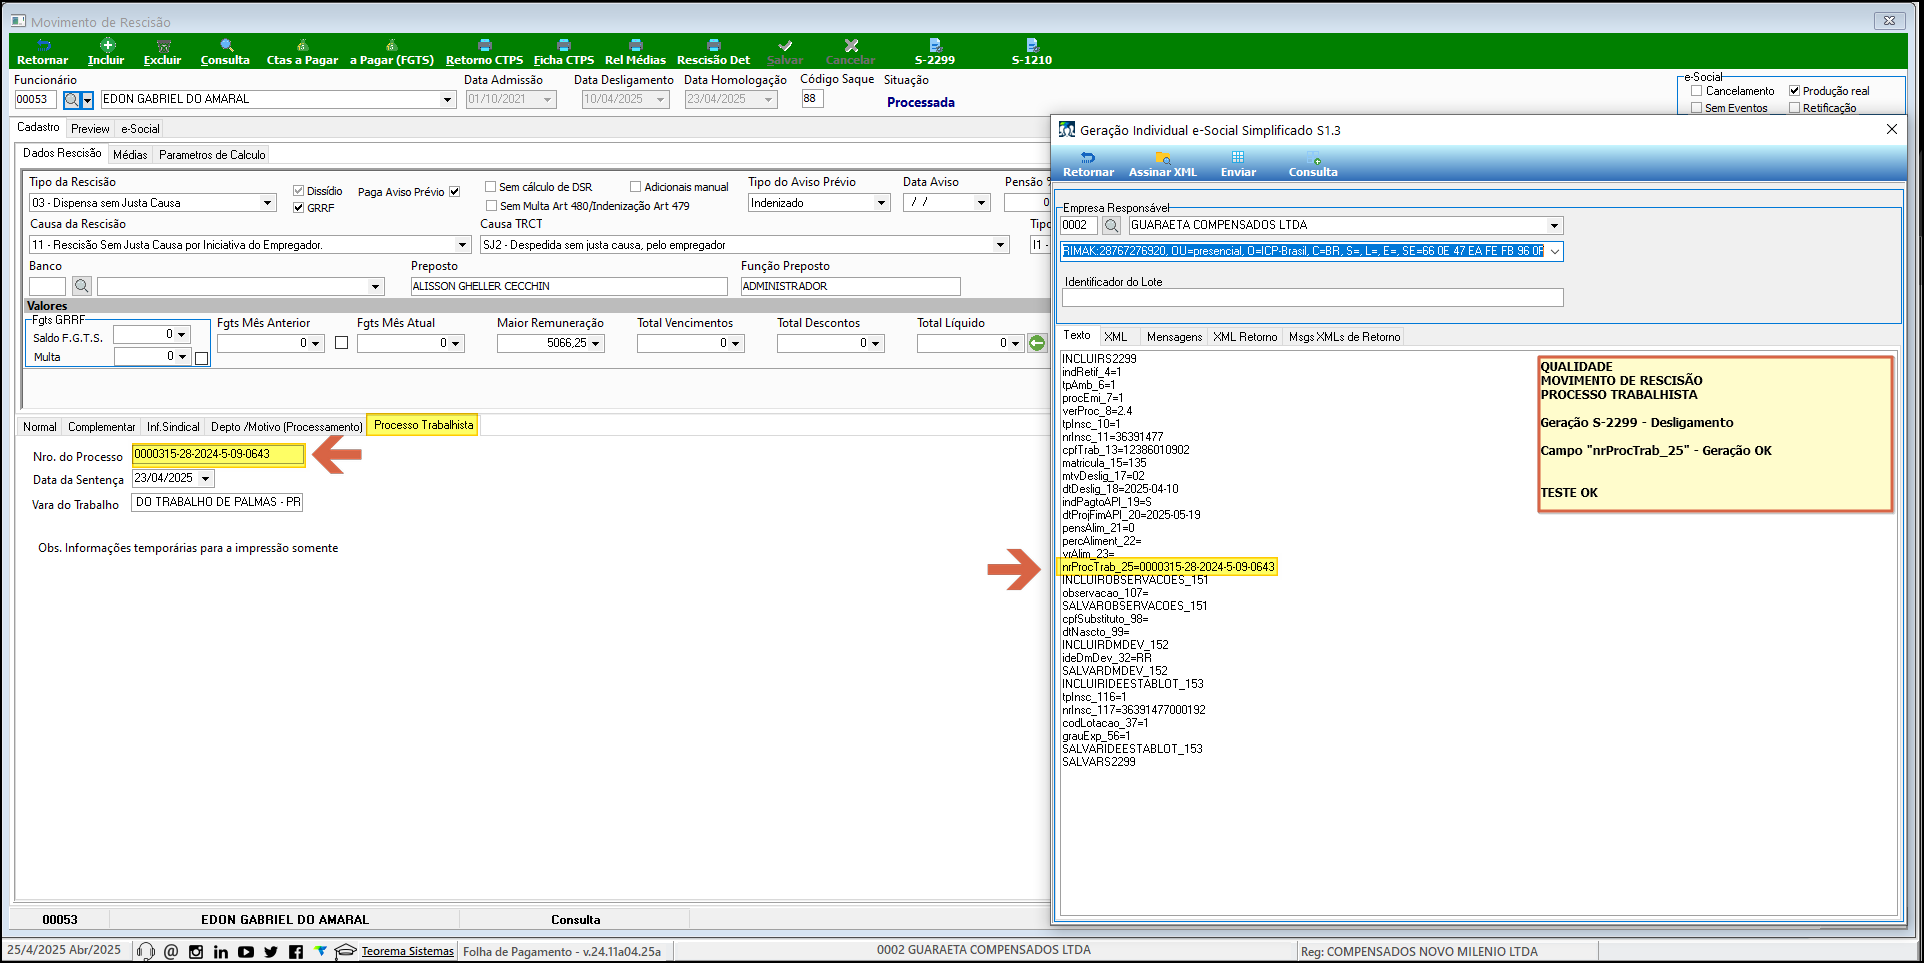1924x963 pixels.
Task: Switch to XML tab in e-Social window
Action: pyautogui.click(x=1115, y=337)
